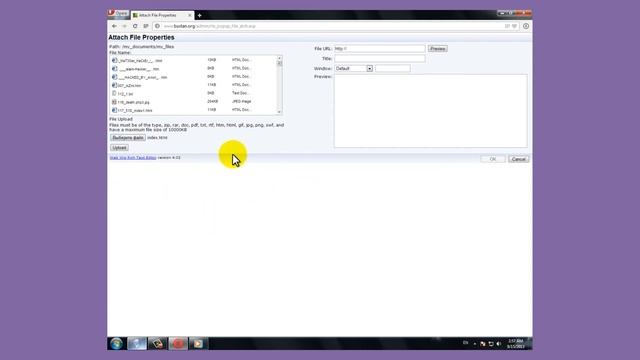Viewport: 640px width, 360px height.
Task: Click the Upload button
Action: coord(119,148)
